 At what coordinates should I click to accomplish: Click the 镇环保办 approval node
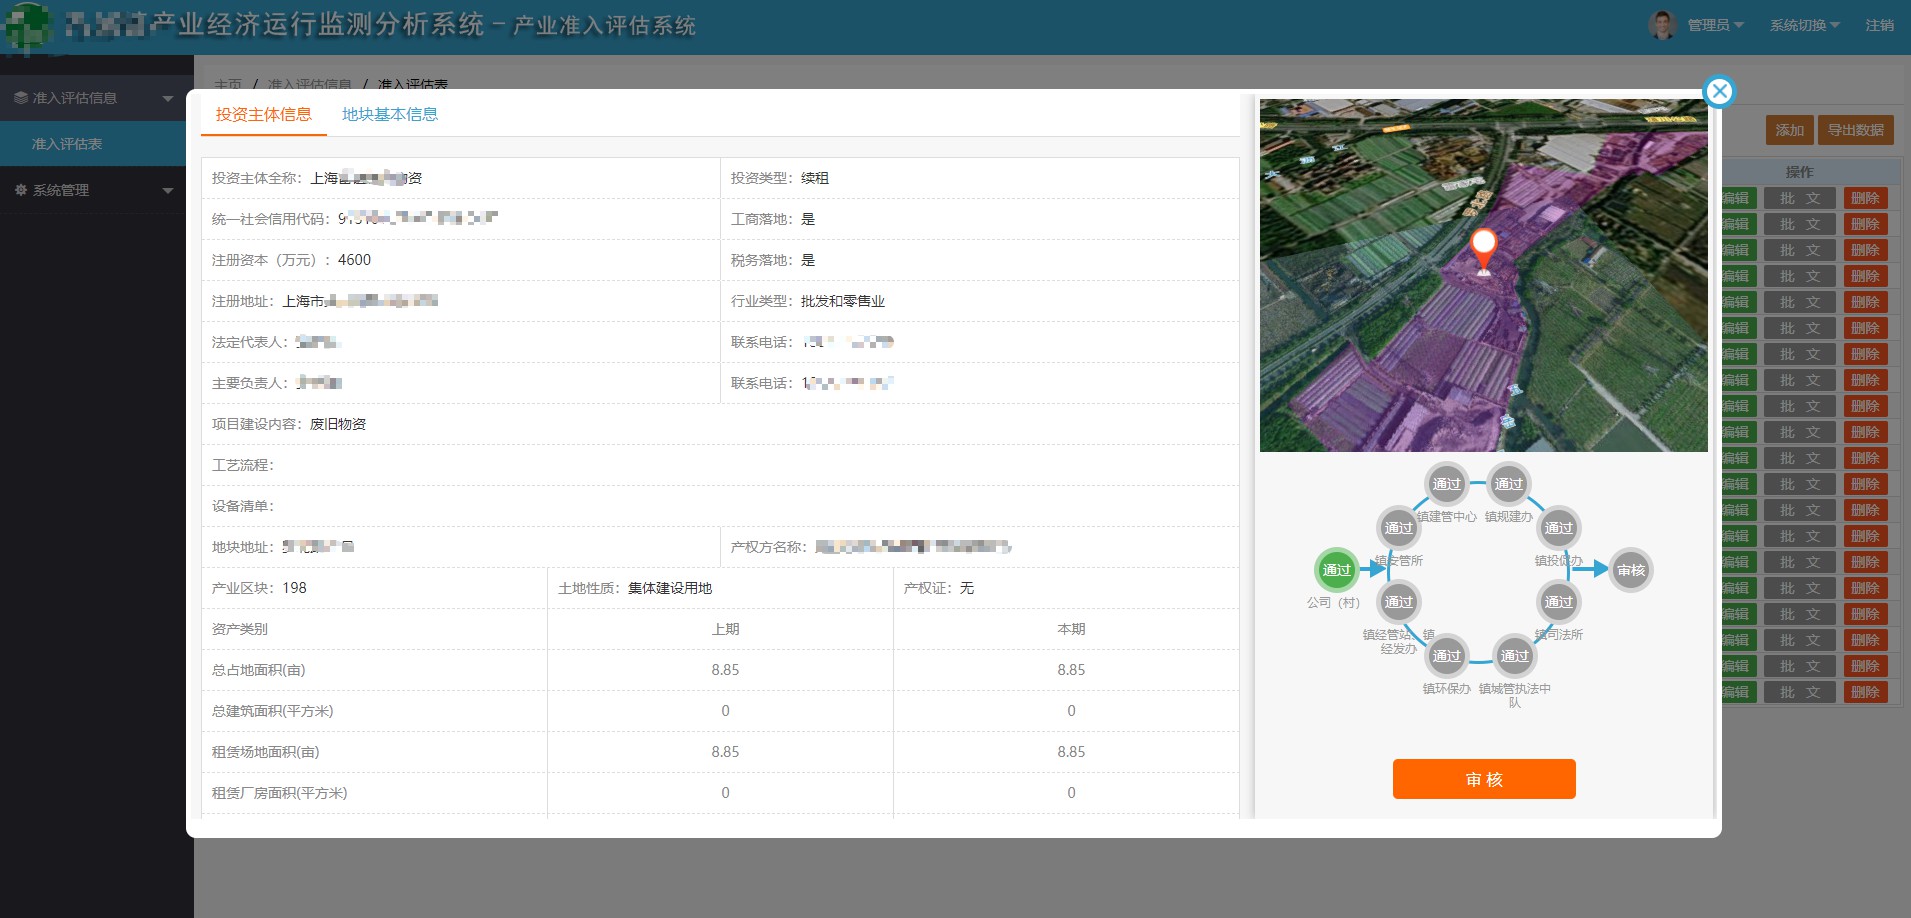tap(1446, 656)
